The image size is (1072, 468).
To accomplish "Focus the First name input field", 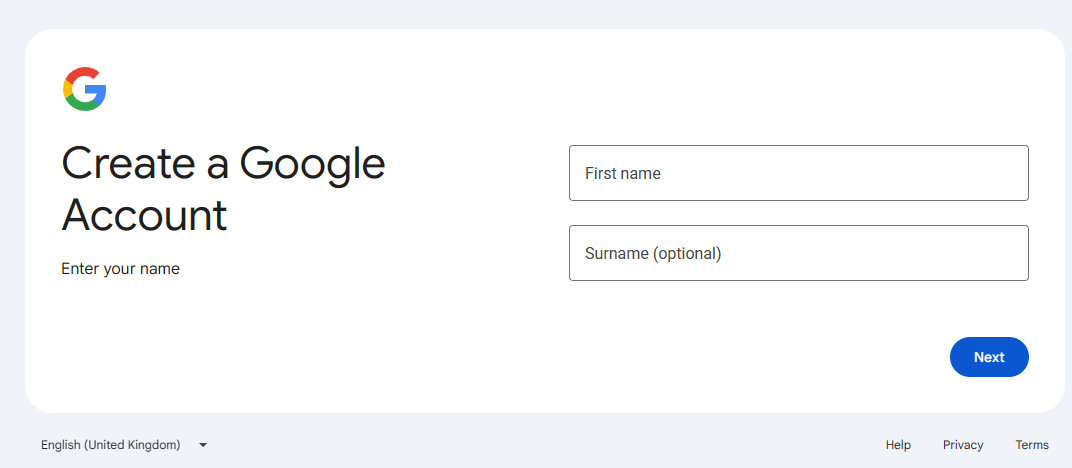I will (799, 173).
